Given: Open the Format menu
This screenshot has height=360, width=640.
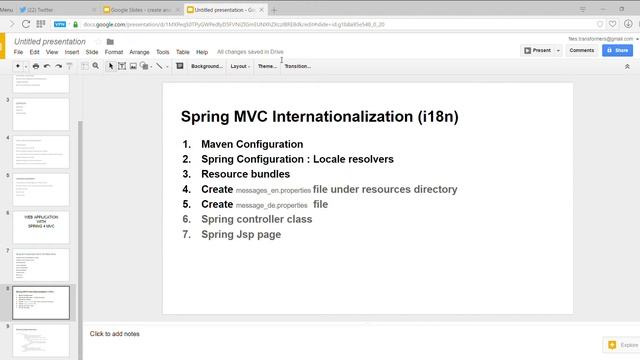Looking at the screenshot, I should 114,52.
